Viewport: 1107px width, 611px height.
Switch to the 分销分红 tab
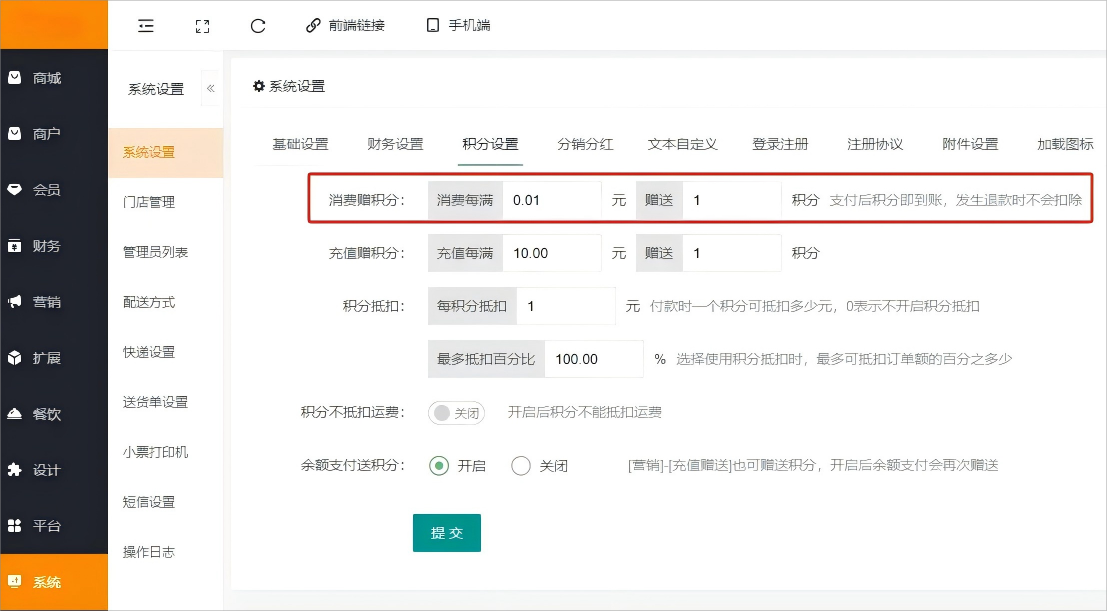(x=585, y=144)
